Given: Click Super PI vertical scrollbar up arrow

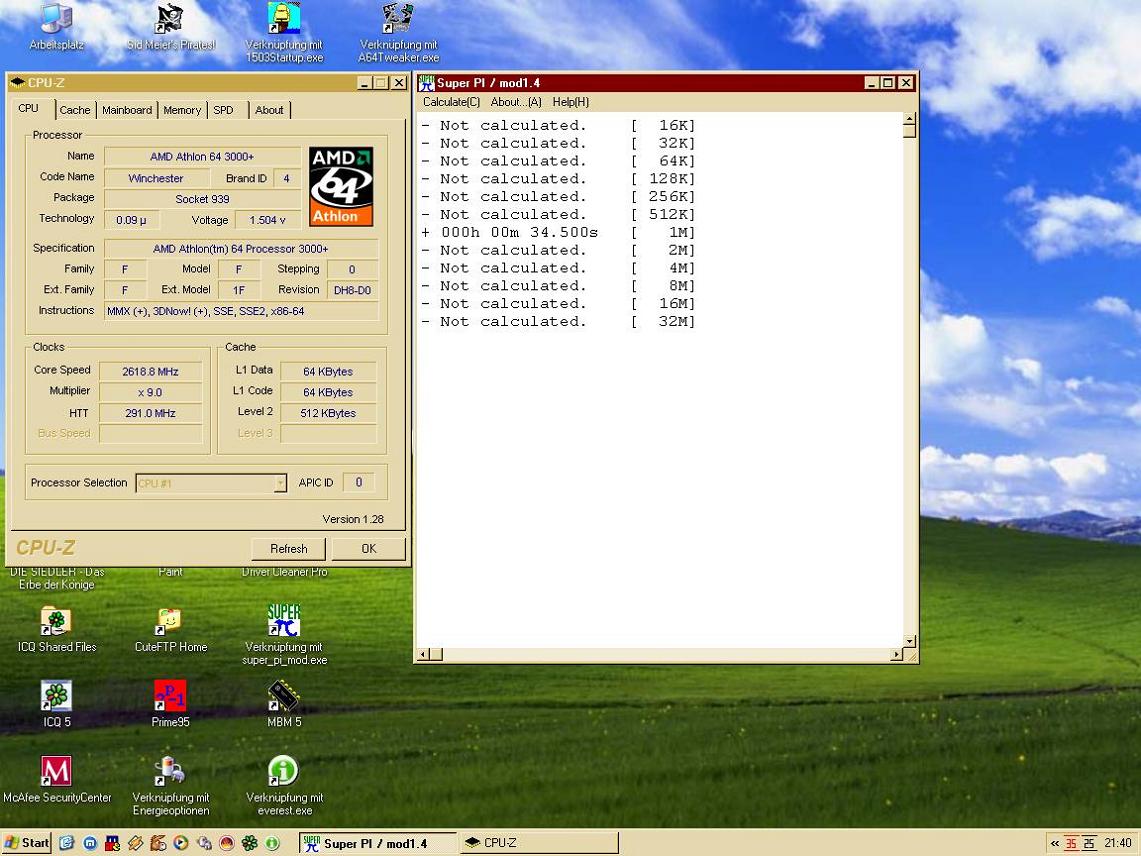Looking at the screenshot, I should [x=910, y=119].
